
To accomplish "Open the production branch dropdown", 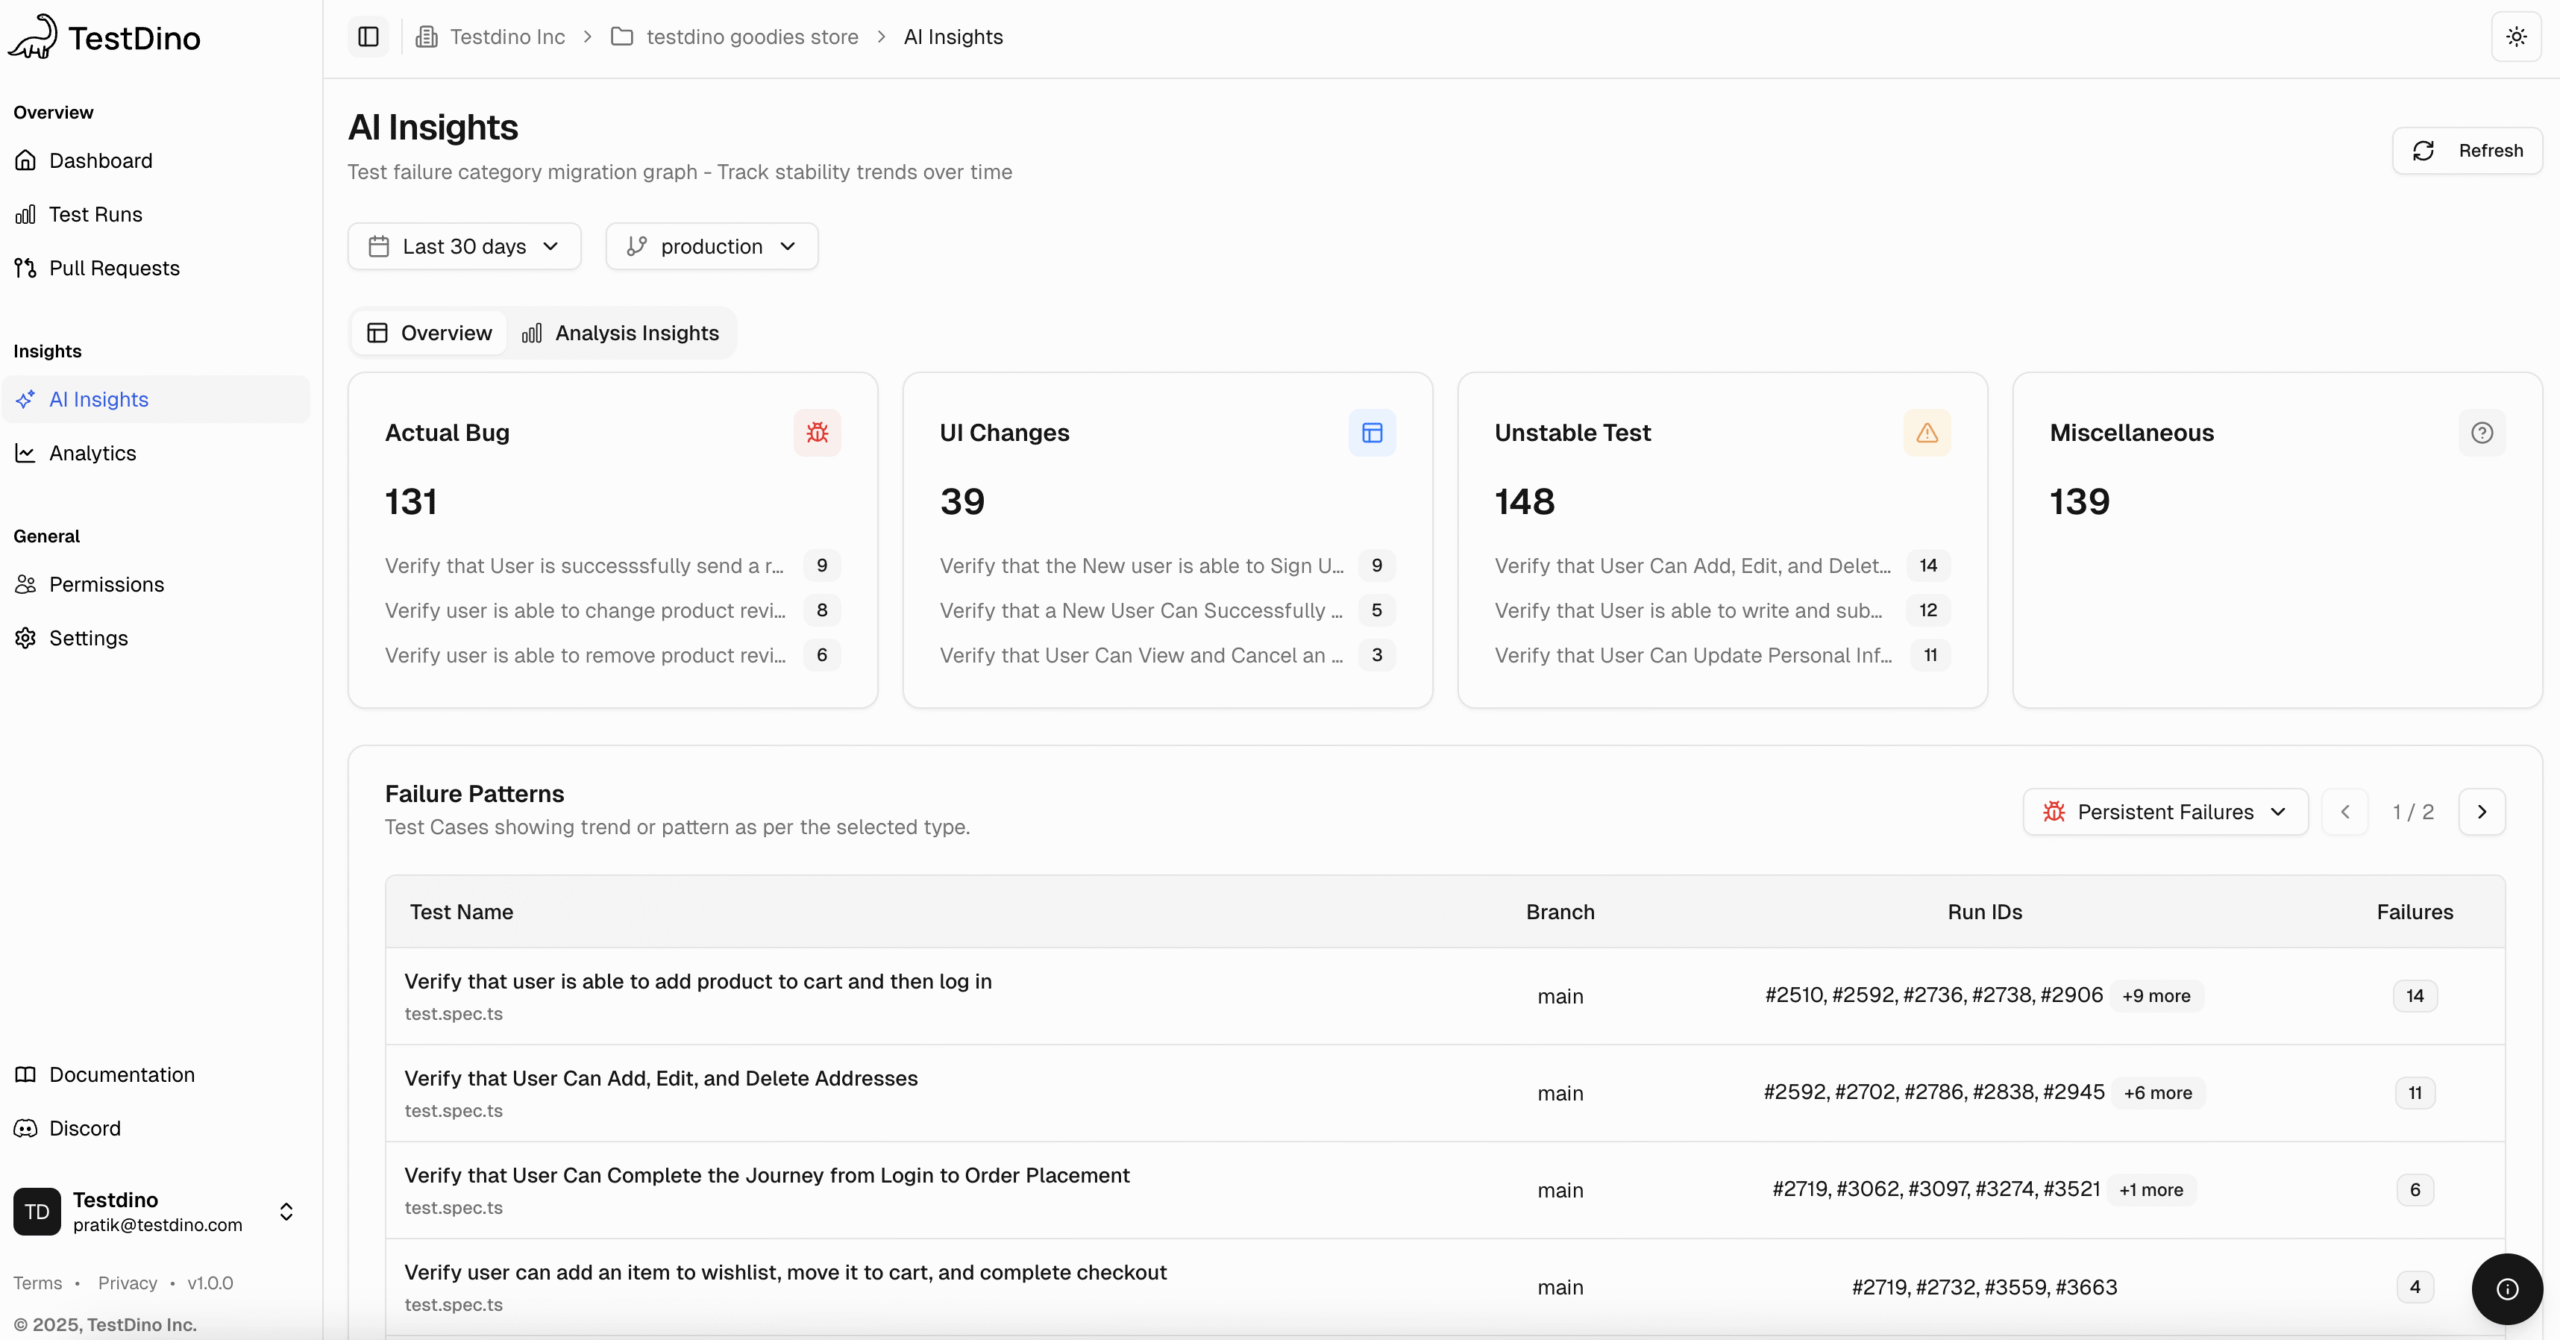I will click(x=711, y=246).
